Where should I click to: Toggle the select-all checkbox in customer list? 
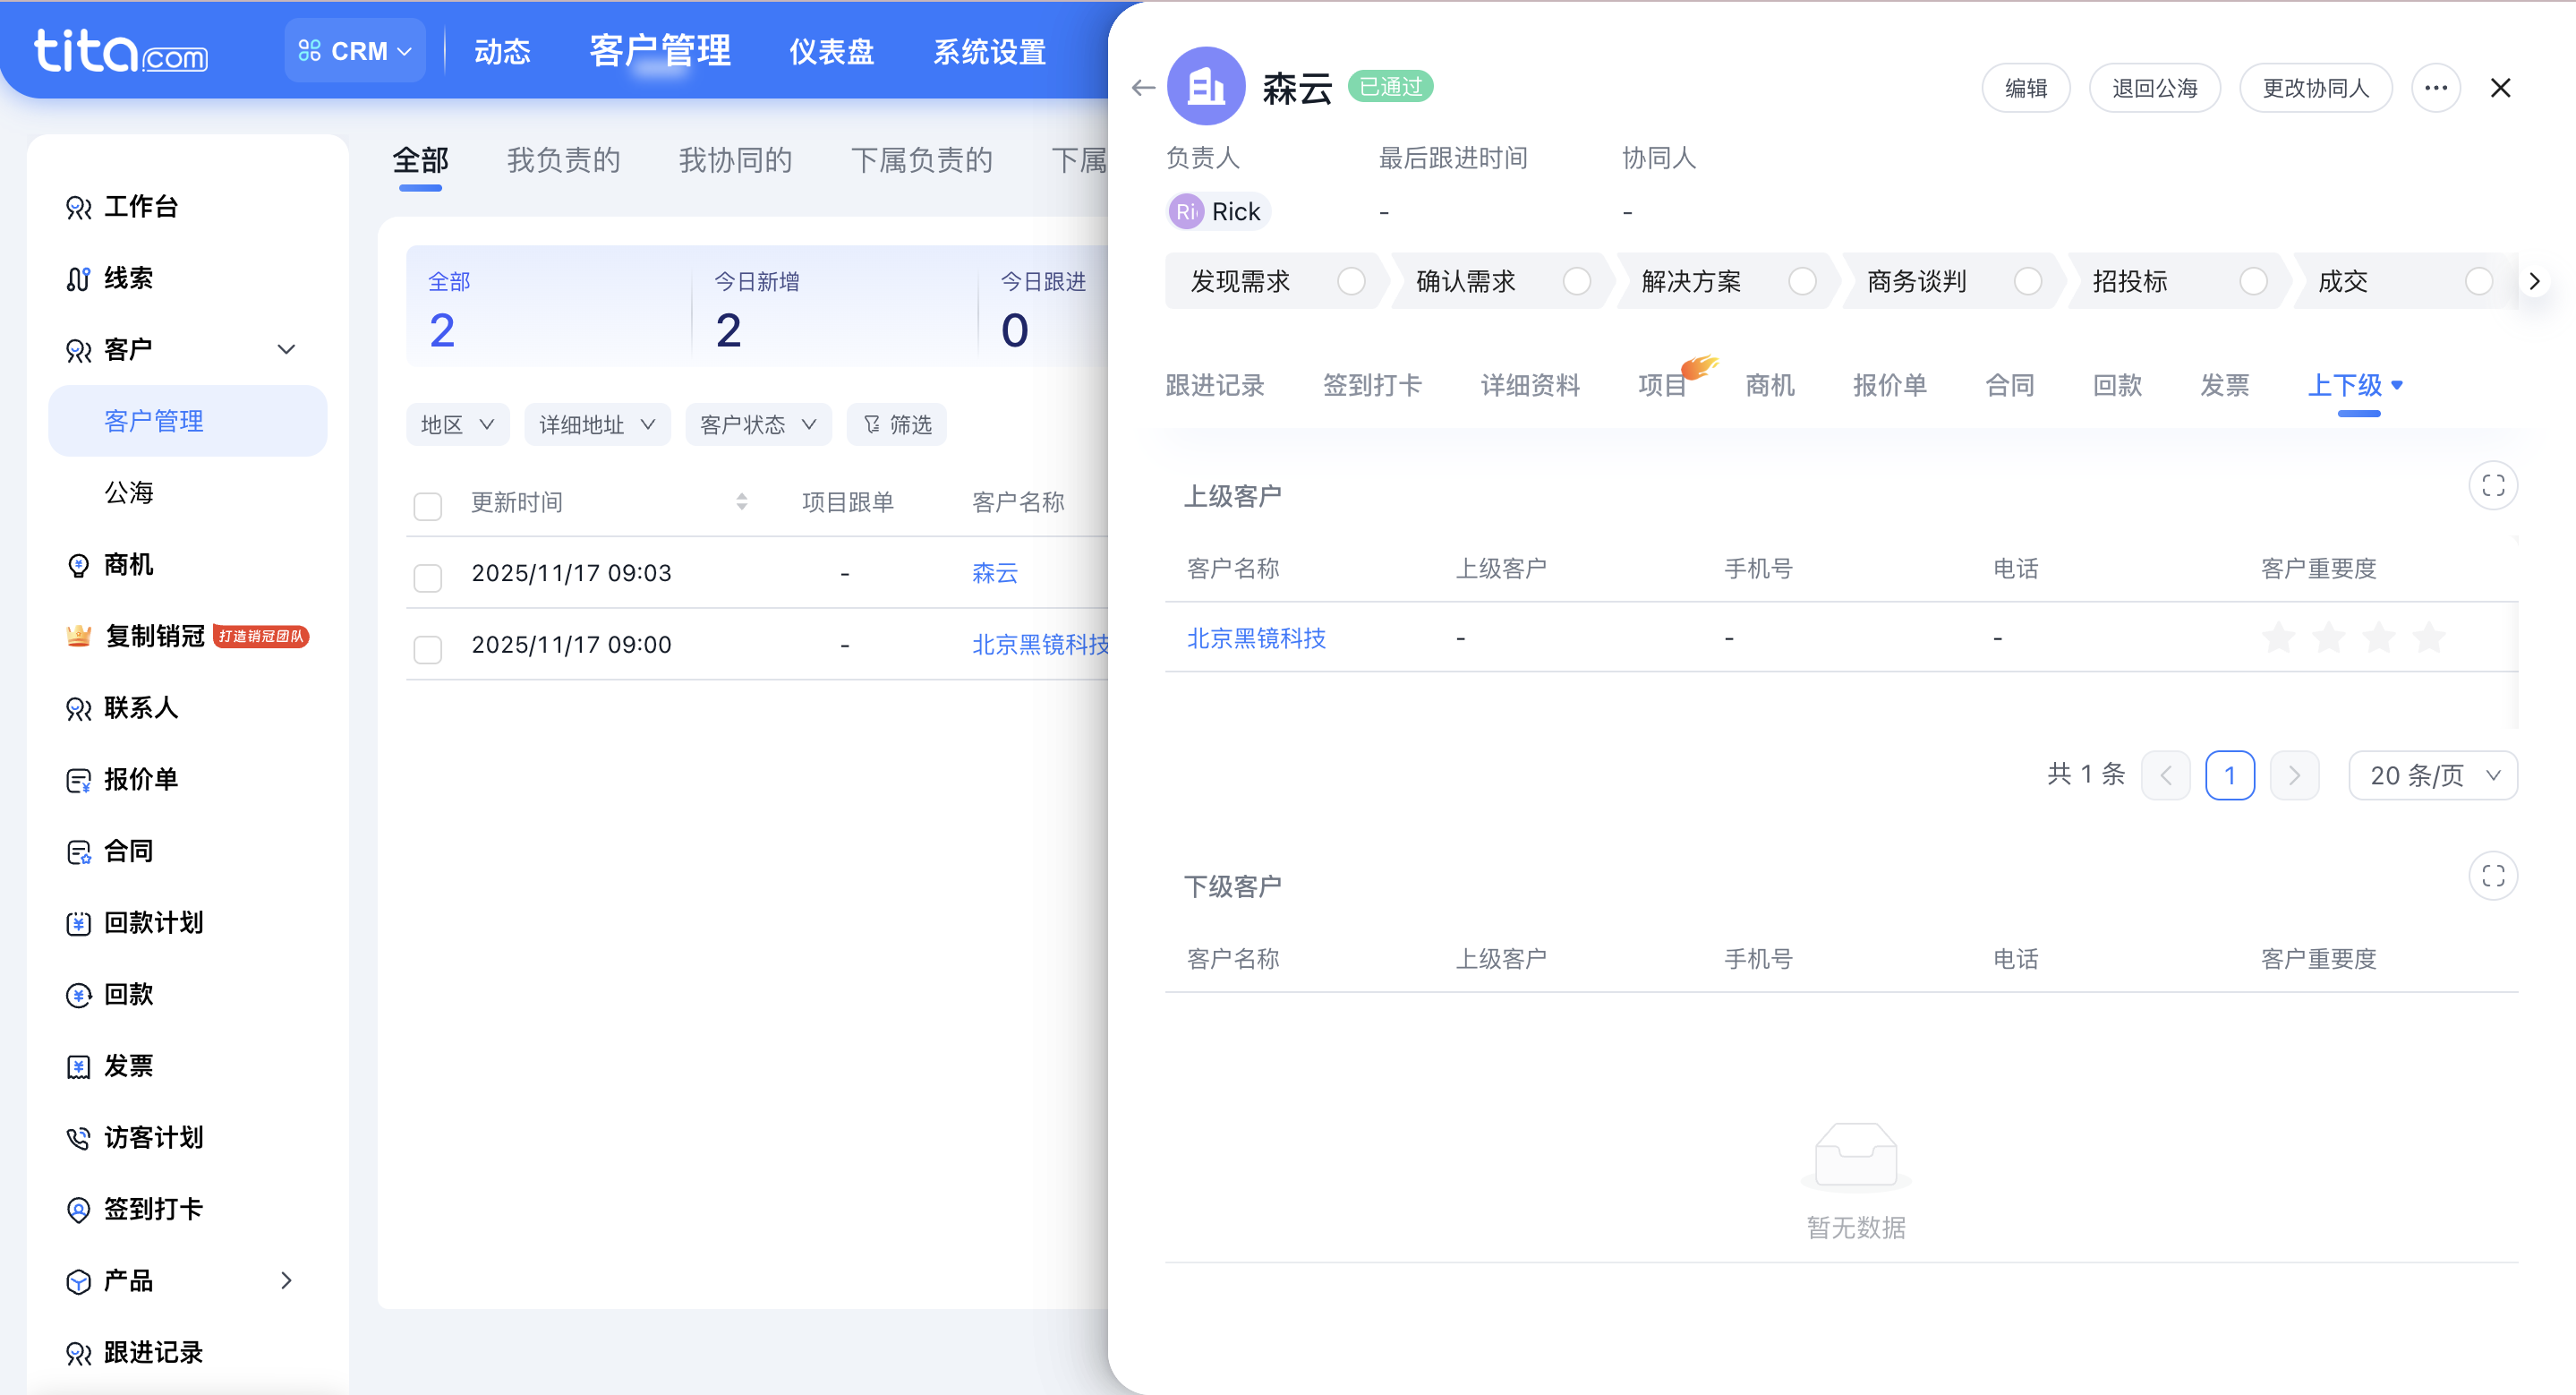click(x=427, y=507)
